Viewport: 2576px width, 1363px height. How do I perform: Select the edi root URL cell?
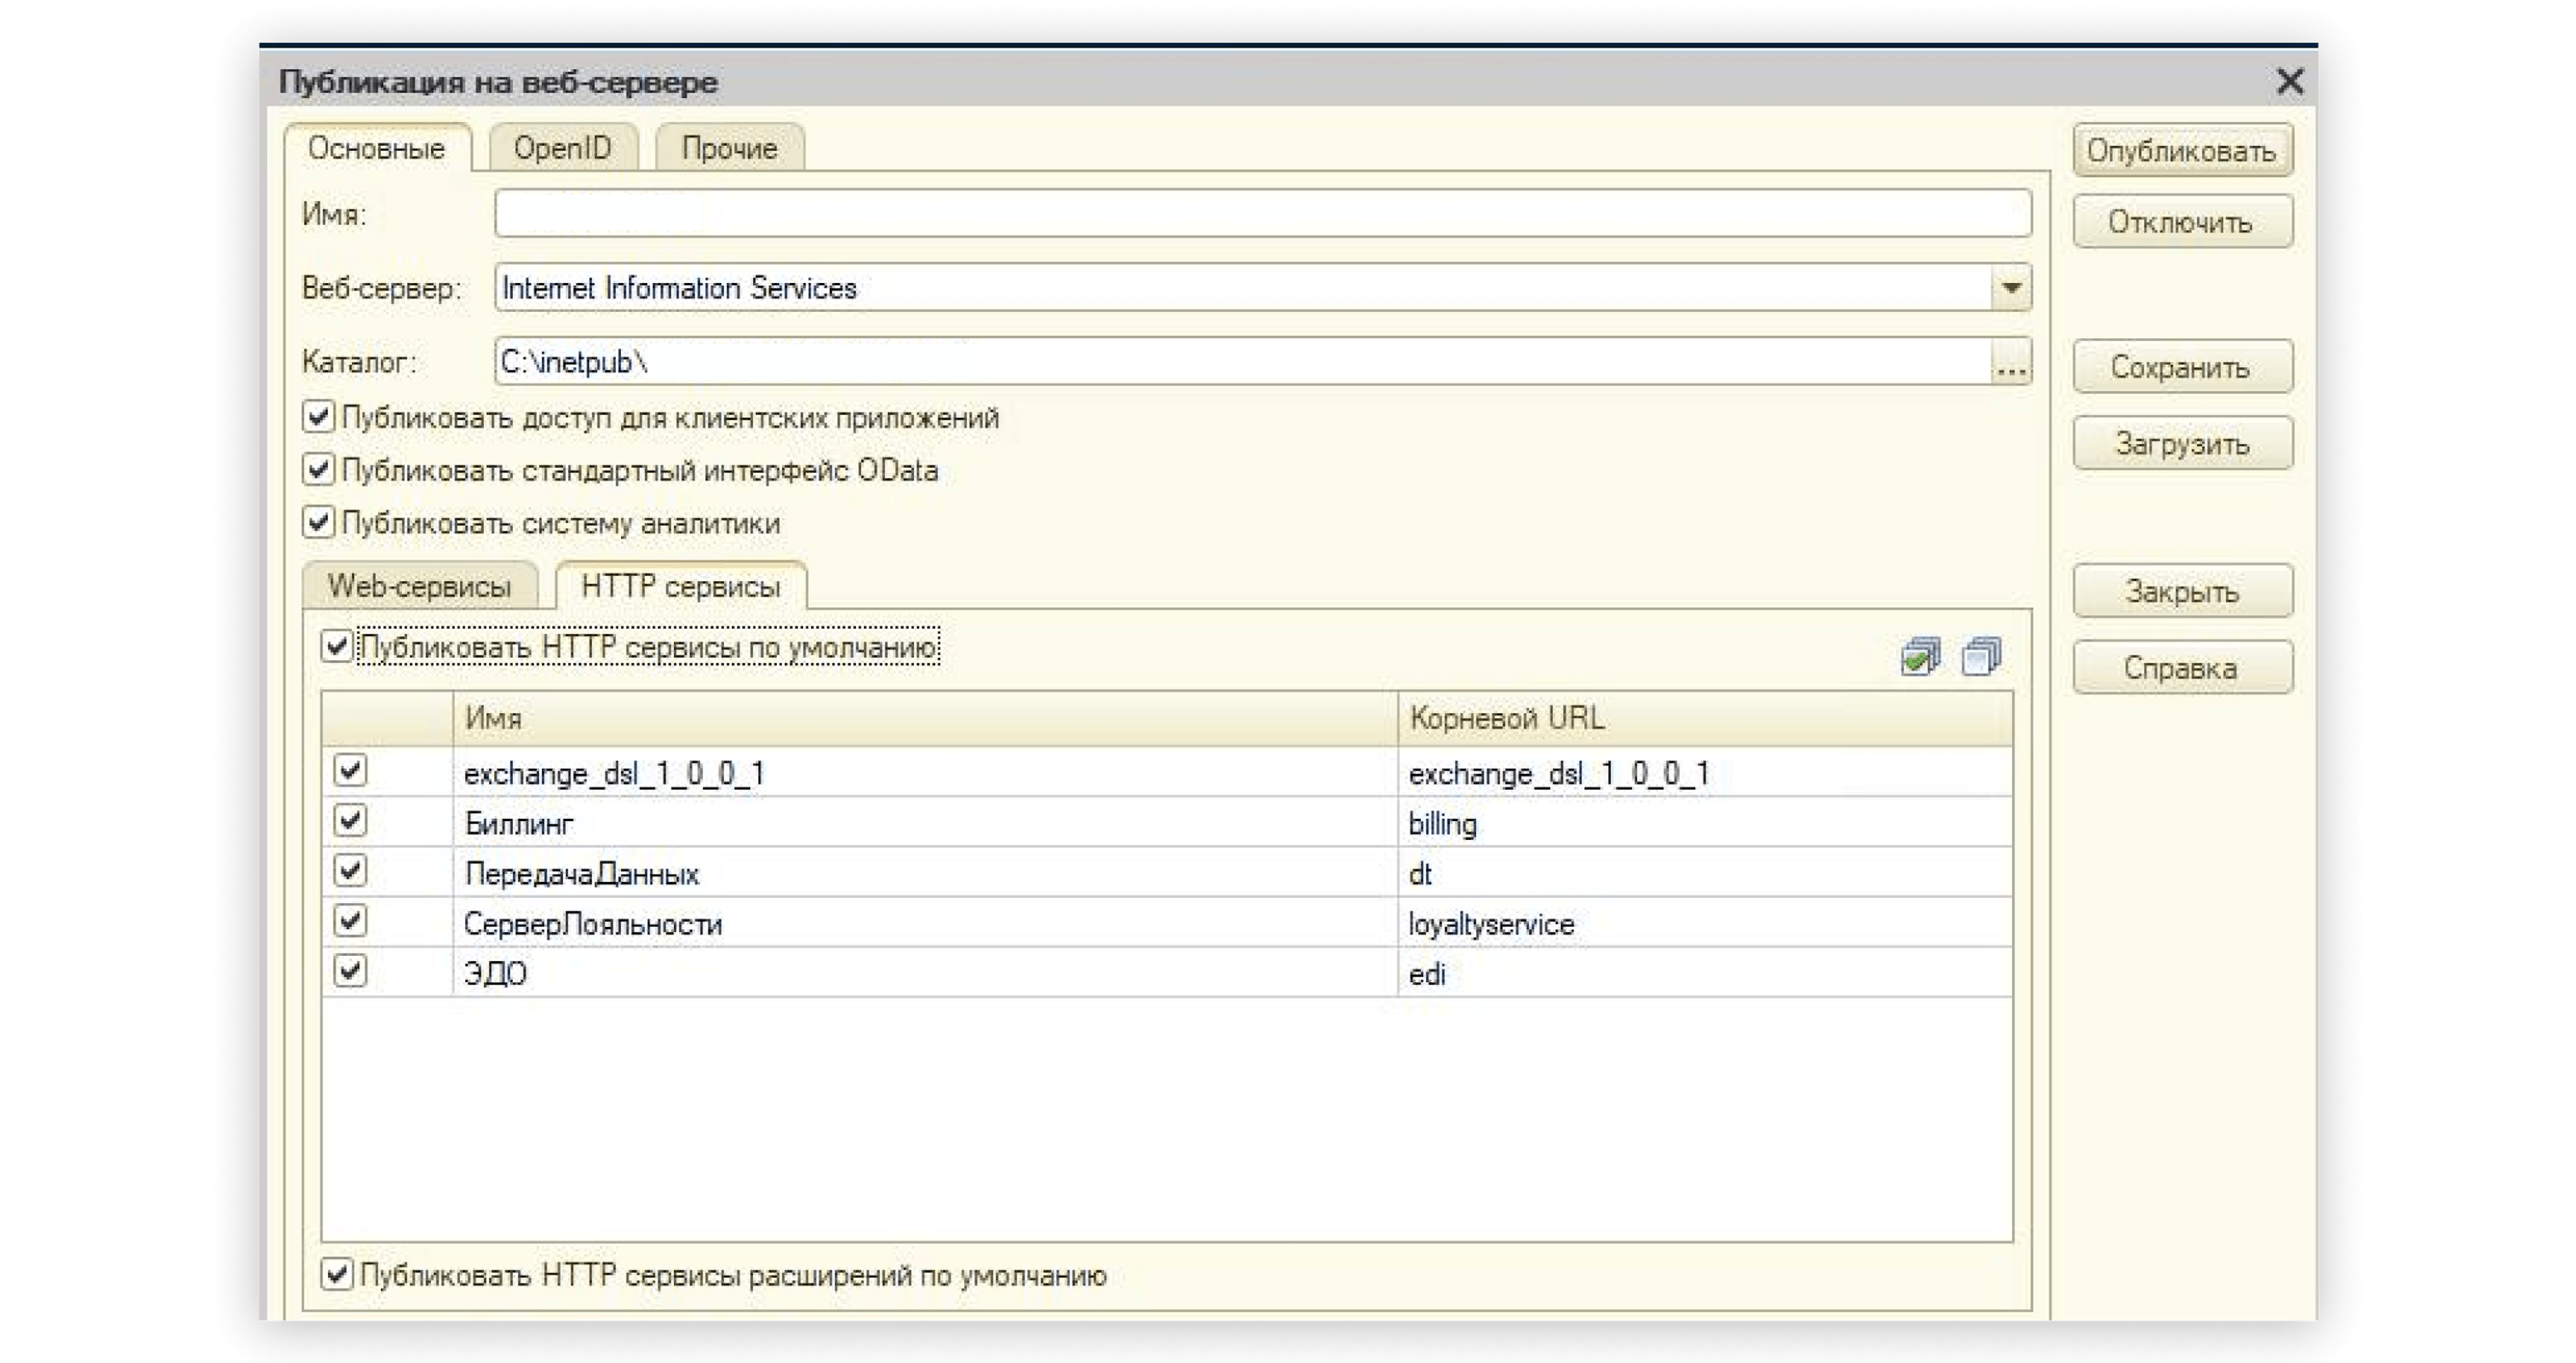pyautogui.click(x=1705, y=973)
